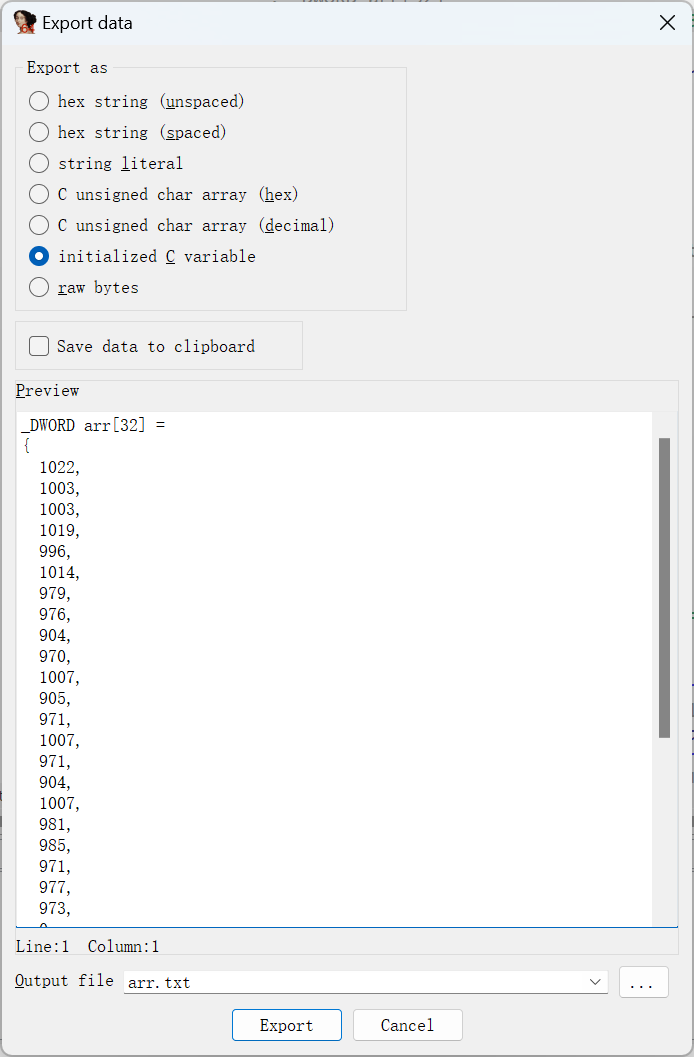This screenshot has width=694, height=1057.
Task: Click the Export button
Action: [286, 1025]
